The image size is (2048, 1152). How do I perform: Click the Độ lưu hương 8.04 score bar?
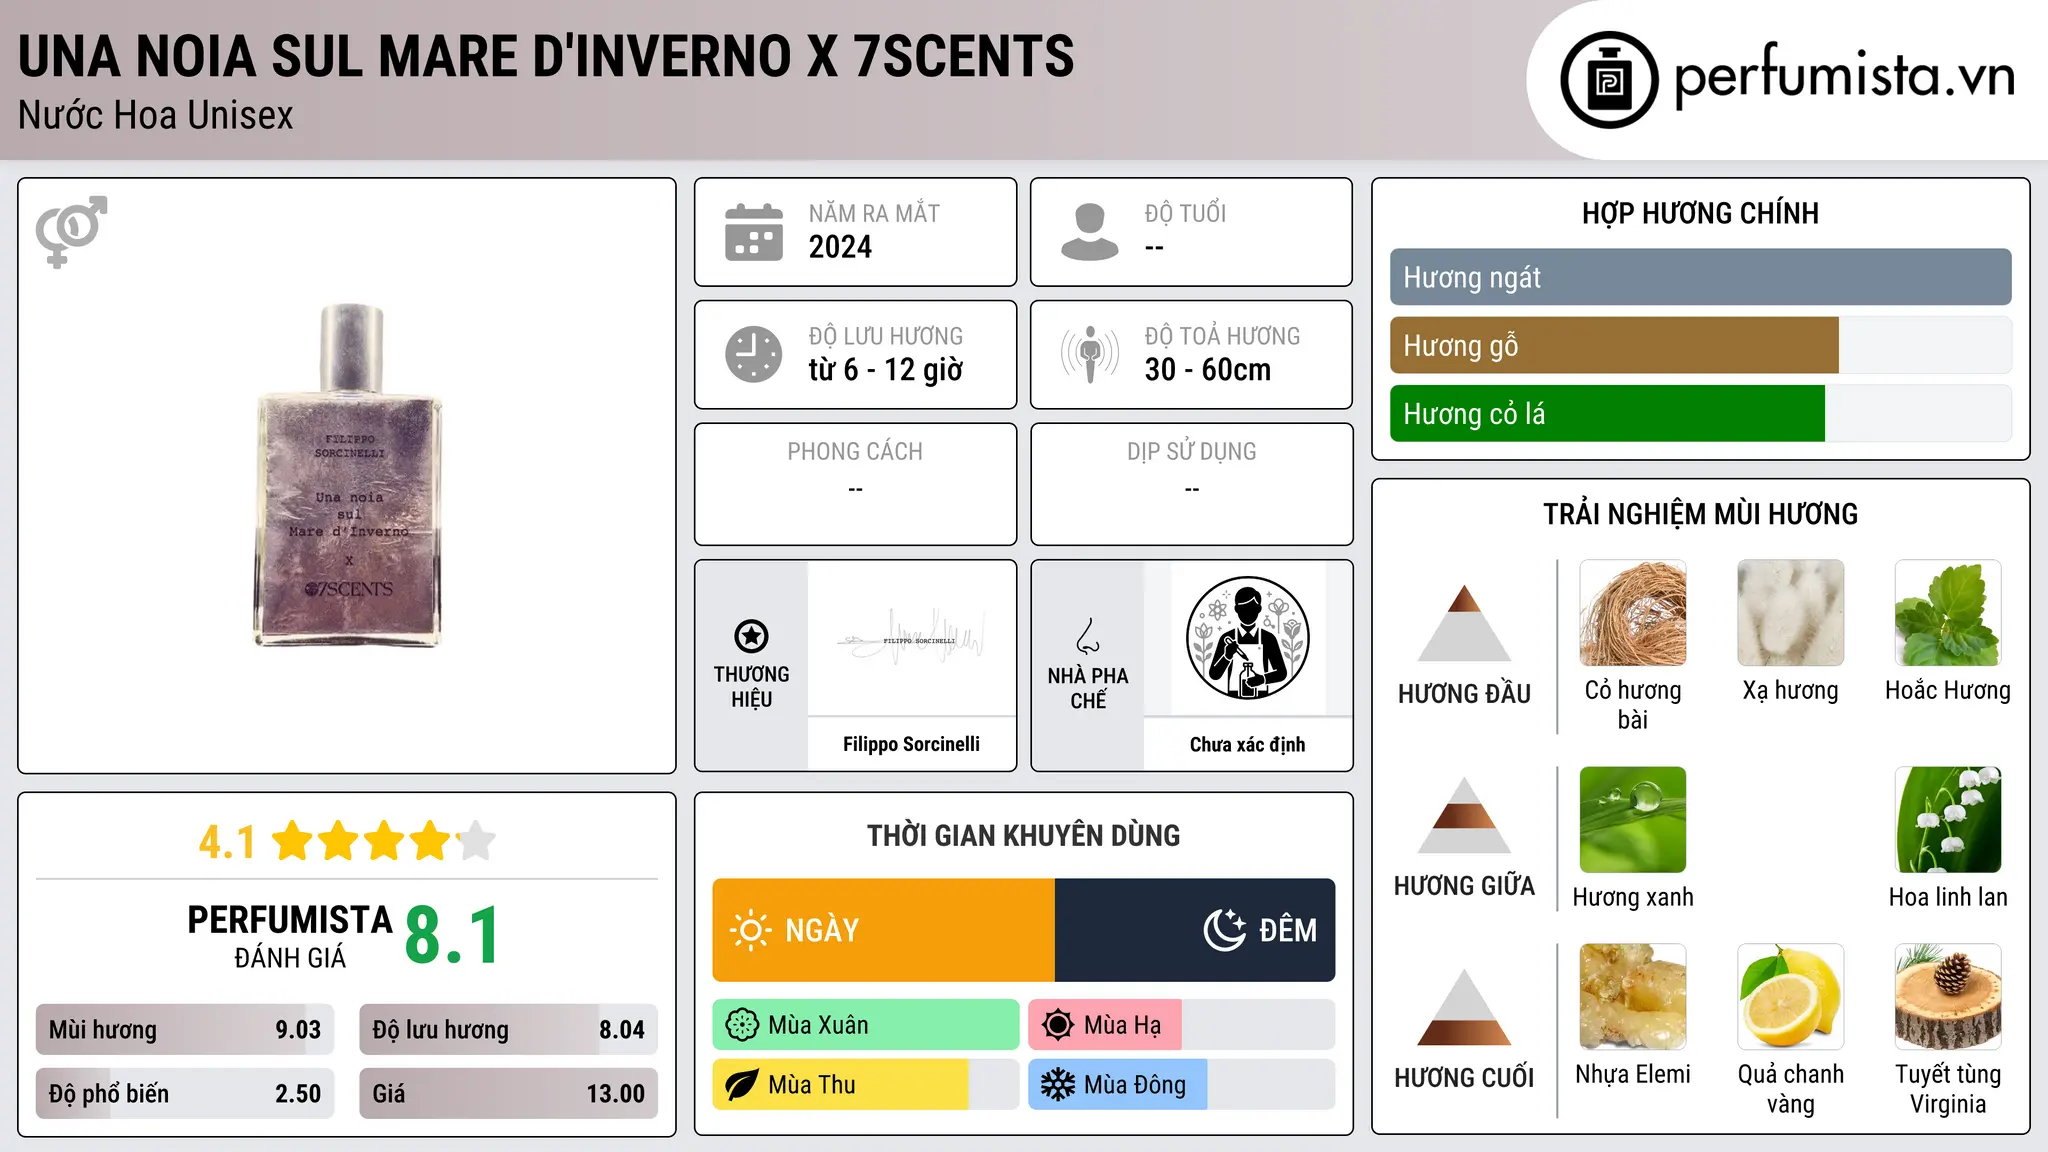coord(508,1030)
